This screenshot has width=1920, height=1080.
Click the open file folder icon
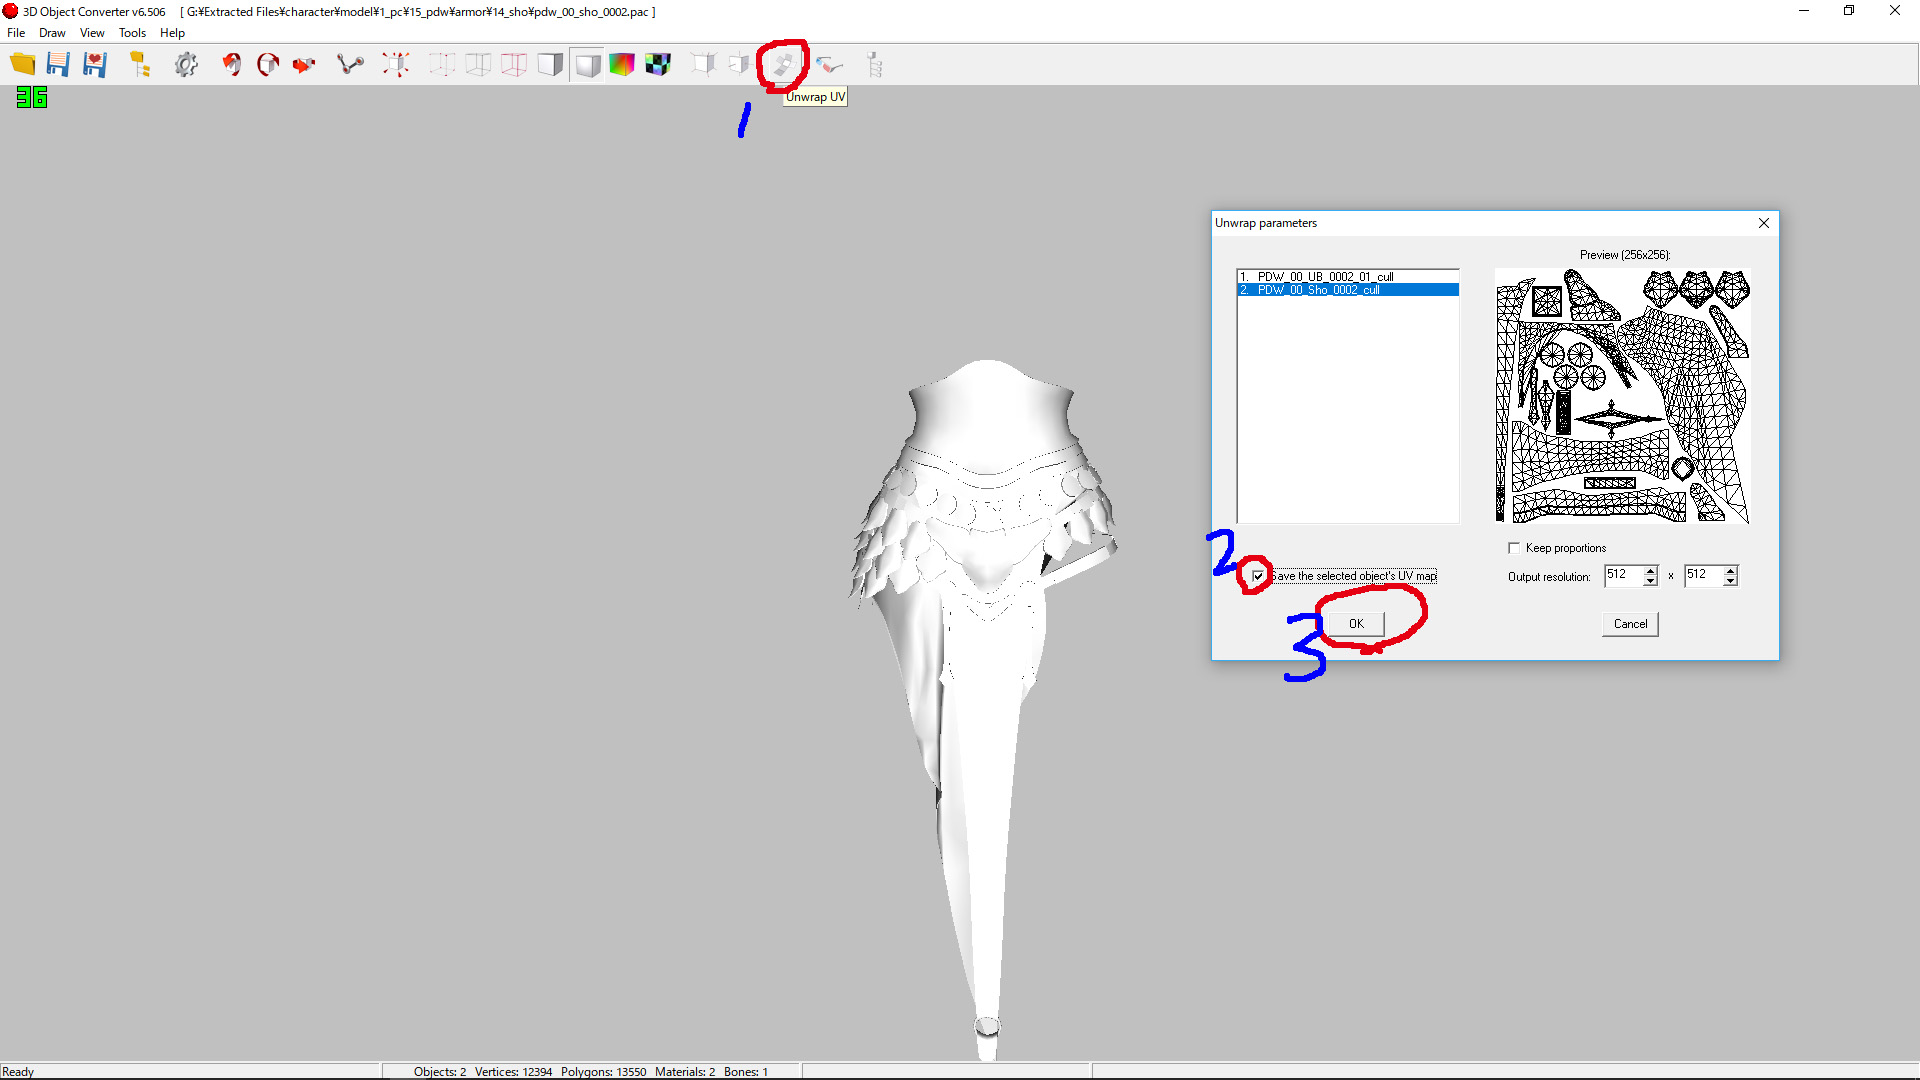[22, 65]
